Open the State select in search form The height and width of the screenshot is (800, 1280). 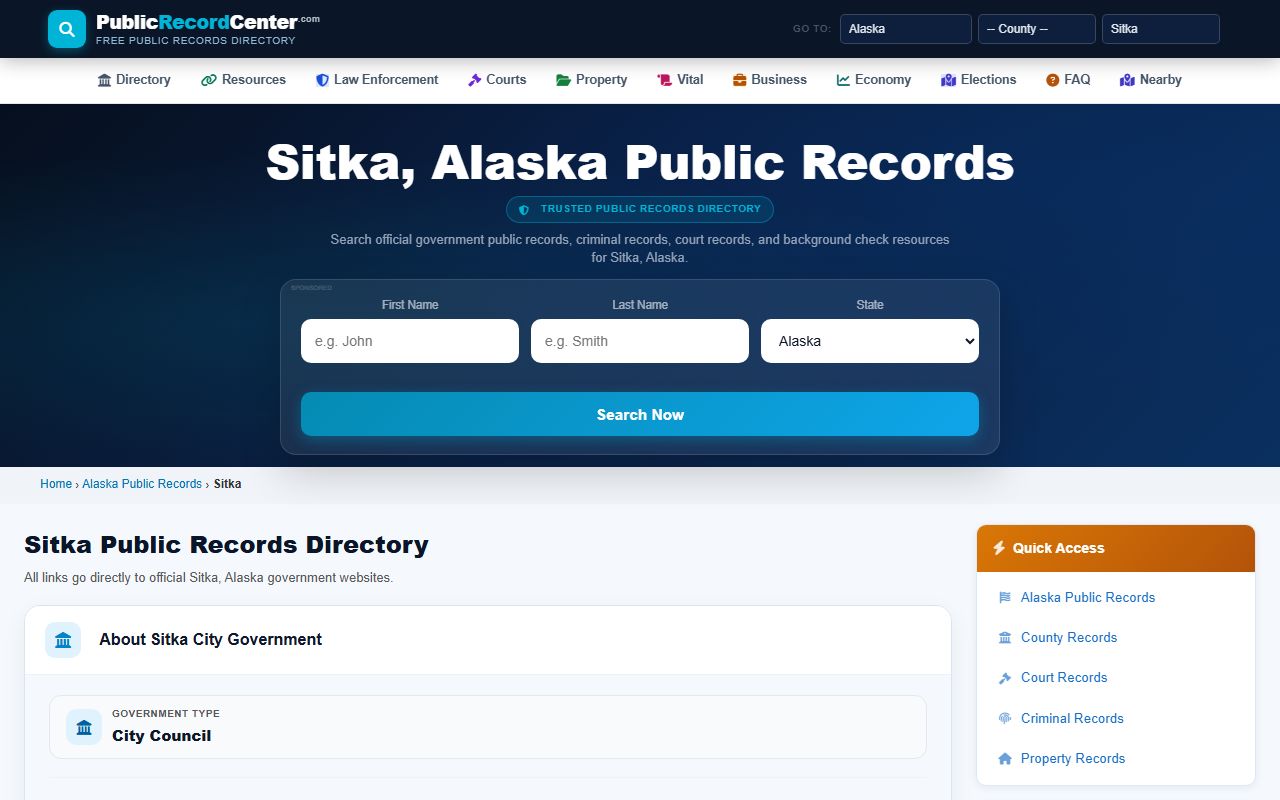pos(870,341)
